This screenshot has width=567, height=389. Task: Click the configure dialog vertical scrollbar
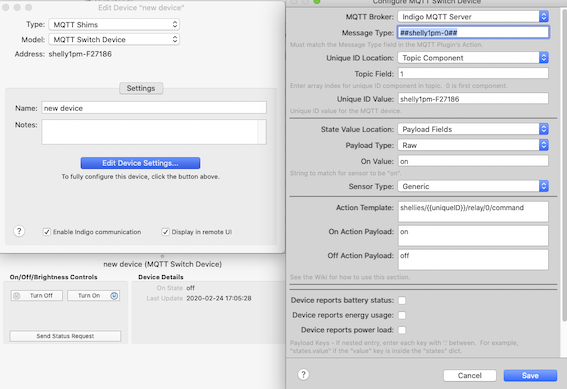click(x=564, y=166)
